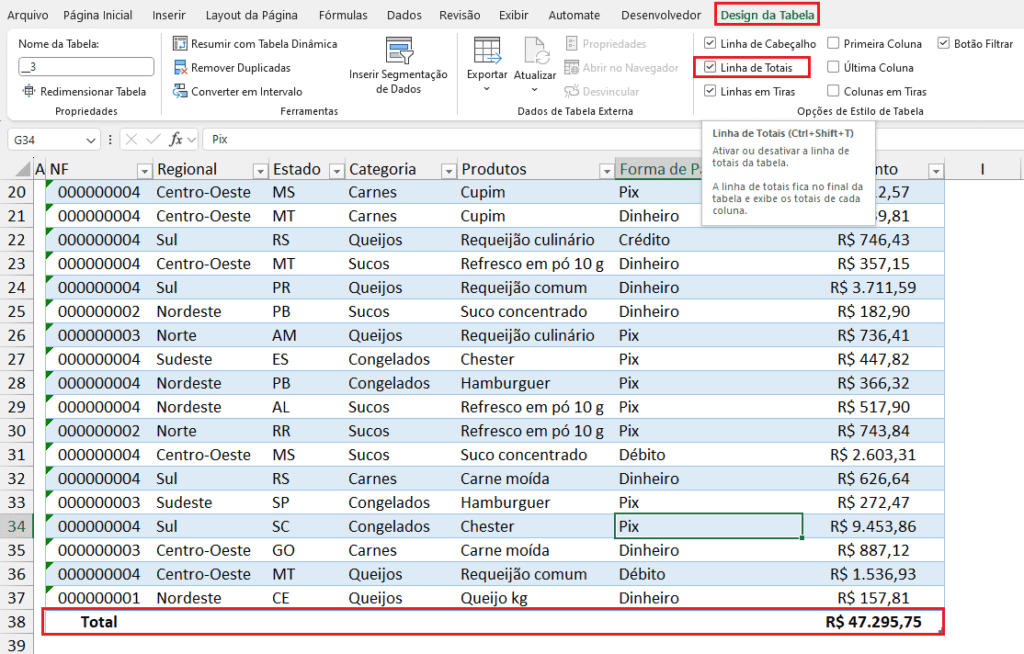The height and width of the screenshot is (654, 1024).
Task: Enable the Colunas em Tiras checkbox
Action: tap(833, 91)
